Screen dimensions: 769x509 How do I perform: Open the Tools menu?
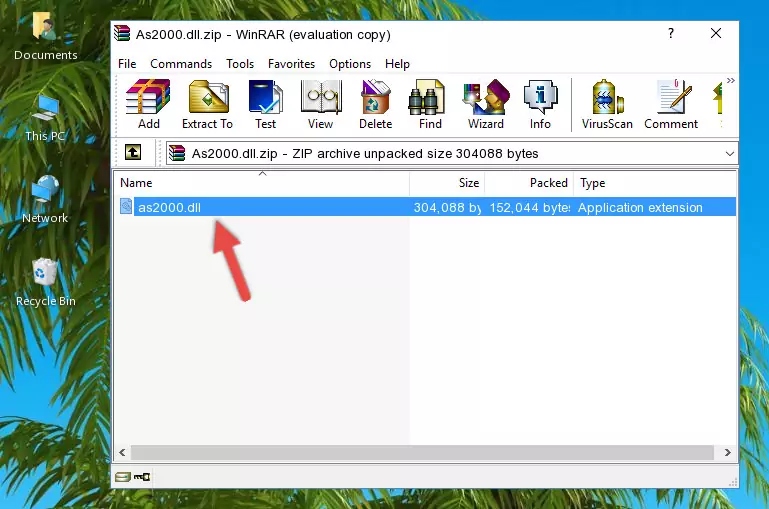pos(240,64)
